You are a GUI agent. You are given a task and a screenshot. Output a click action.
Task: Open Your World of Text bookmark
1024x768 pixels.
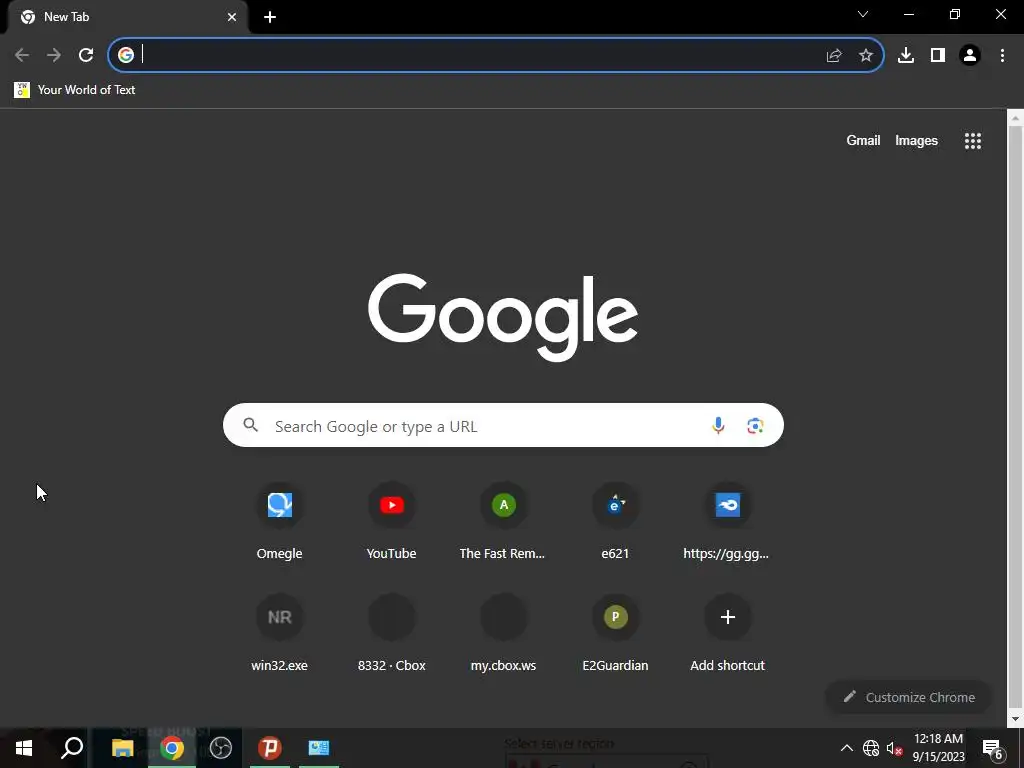tap(75, 90)
